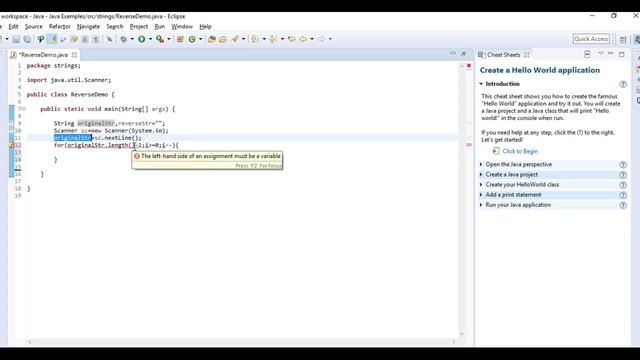Screen dimensions: 640x360
Task: Click the Forward navigation arrow icon
Action: coord(322,39)
